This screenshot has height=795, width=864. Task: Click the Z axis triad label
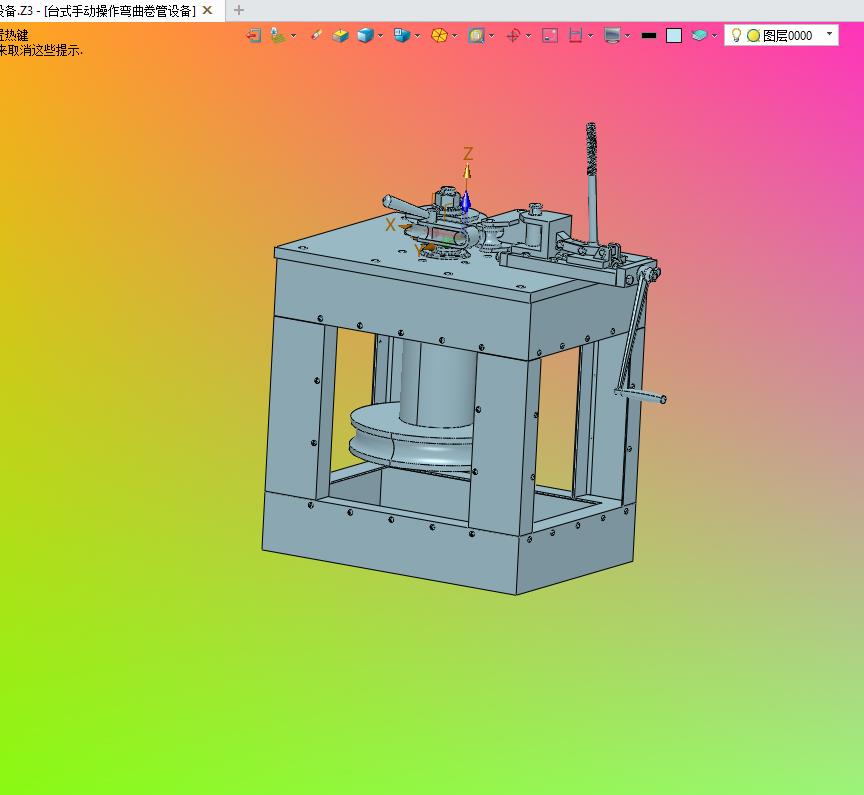(x=468, y=154)
